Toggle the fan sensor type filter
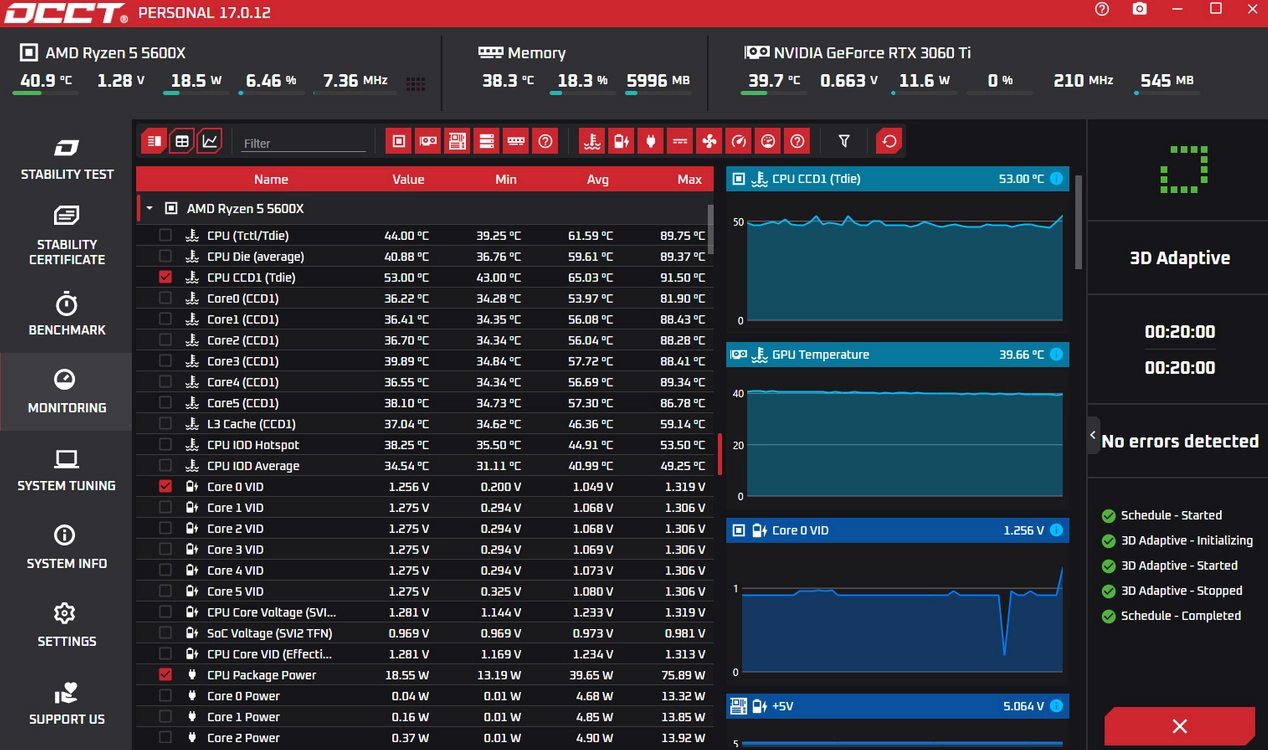Viewport: 1268px width, 750px height. tap(709, 142)
